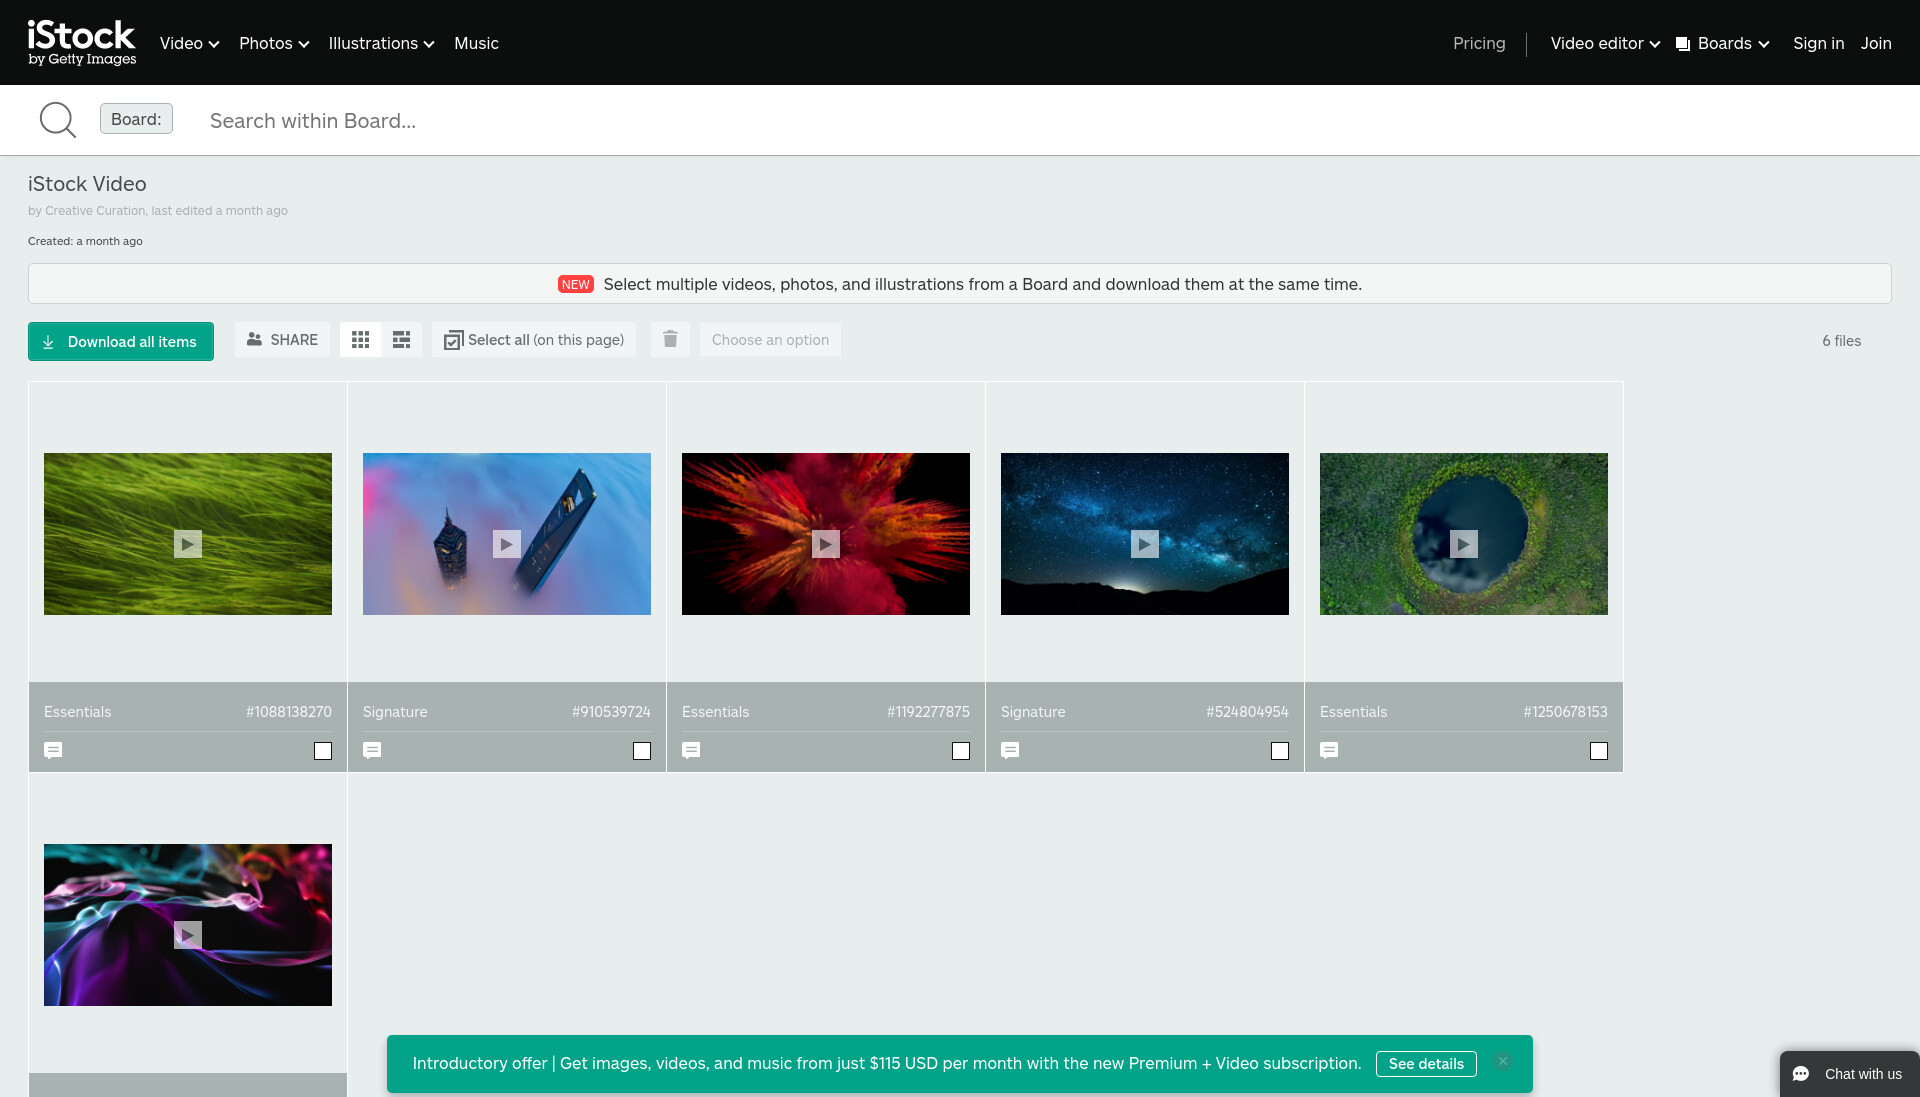Open the neon smoke video thumbnail
This screenshot has width=1920, height=1097.
[x=188, y=925]
